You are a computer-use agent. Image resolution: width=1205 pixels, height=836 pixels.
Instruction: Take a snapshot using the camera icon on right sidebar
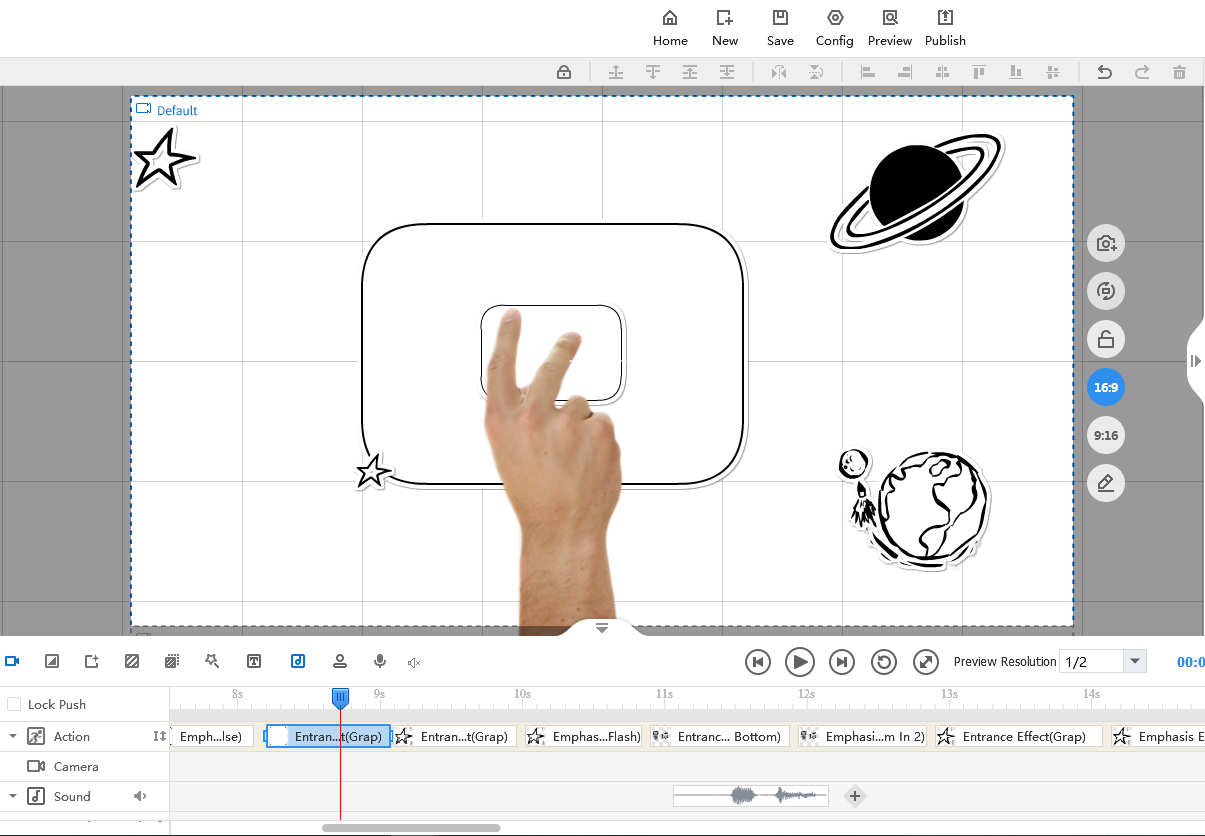tap(1105, 243)
